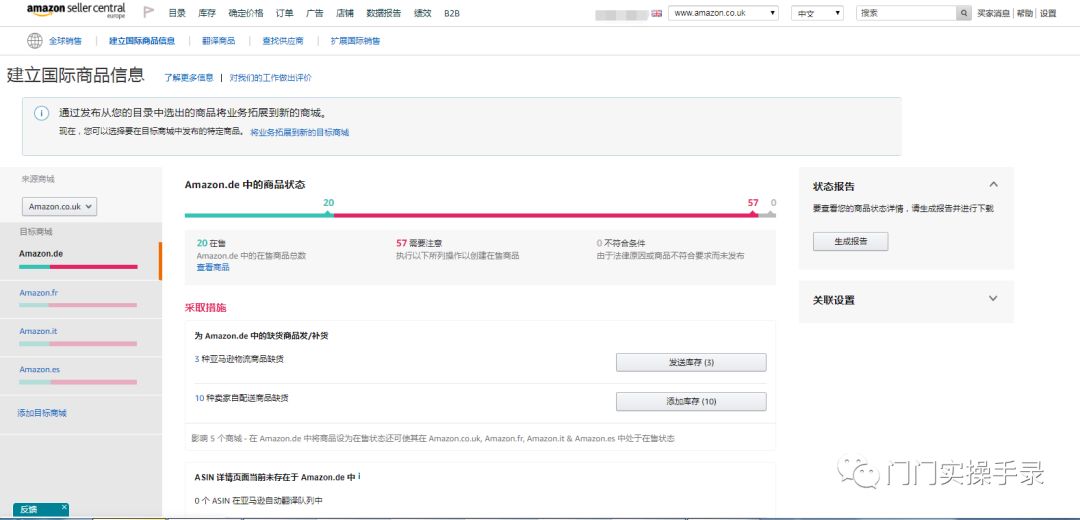Open the www.amazon.co.uk marketplace dropdown
The height and width of the screenshot is (520, 1080).
tap(723, 13)
